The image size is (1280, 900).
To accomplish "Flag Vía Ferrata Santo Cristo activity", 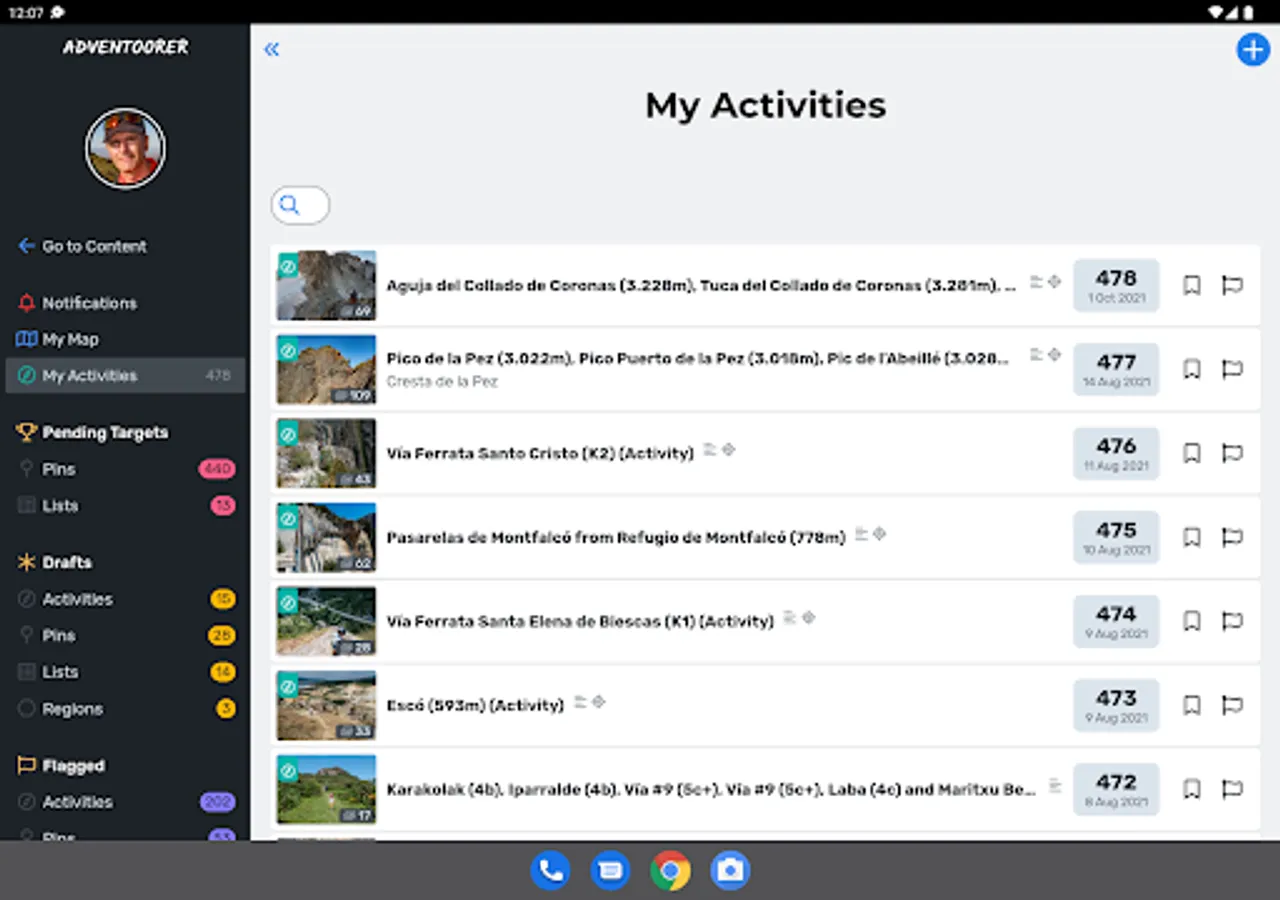I will click(x=1232, y=453).
